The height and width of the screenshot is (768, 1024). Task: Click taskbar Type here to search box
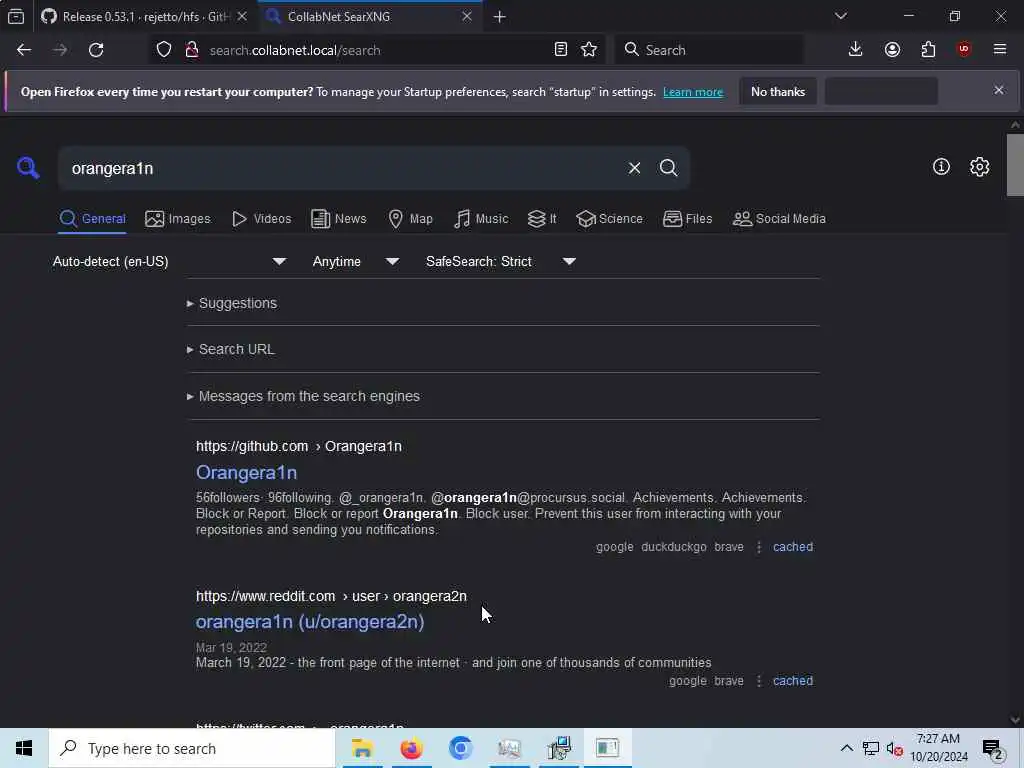pyautogui.click(x=192, y=748)
